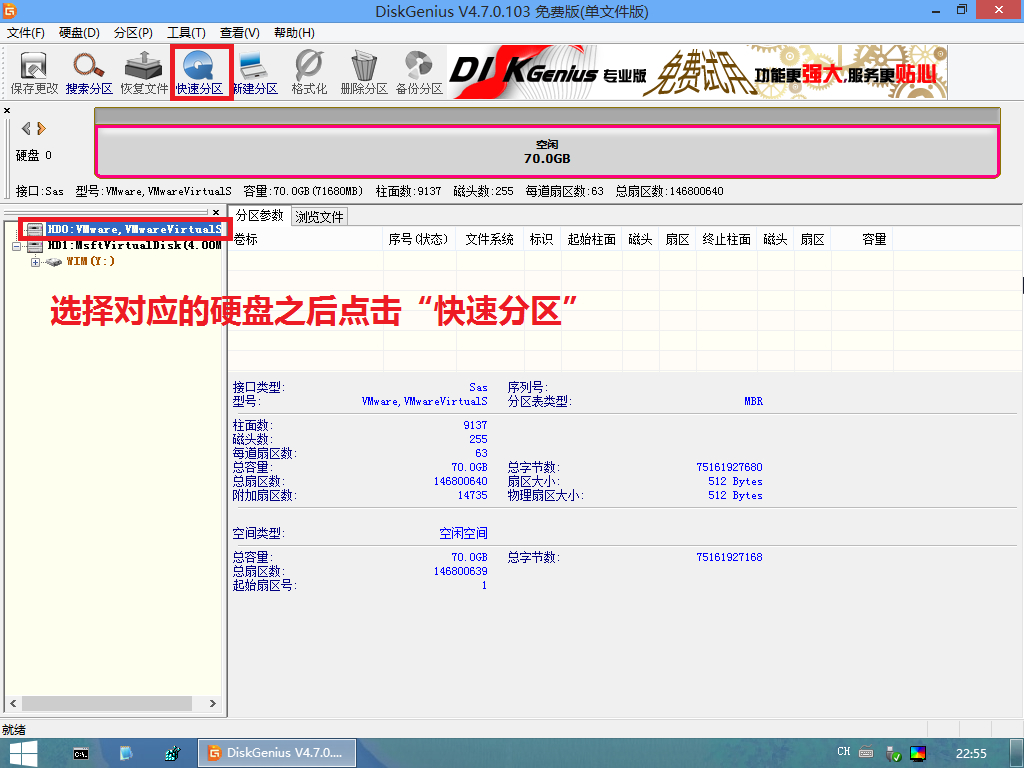The height and width of the screenshot is (768, 1024).
Task: Click the Recover Files (恢复文件) icon
Action: pos(144,72)
